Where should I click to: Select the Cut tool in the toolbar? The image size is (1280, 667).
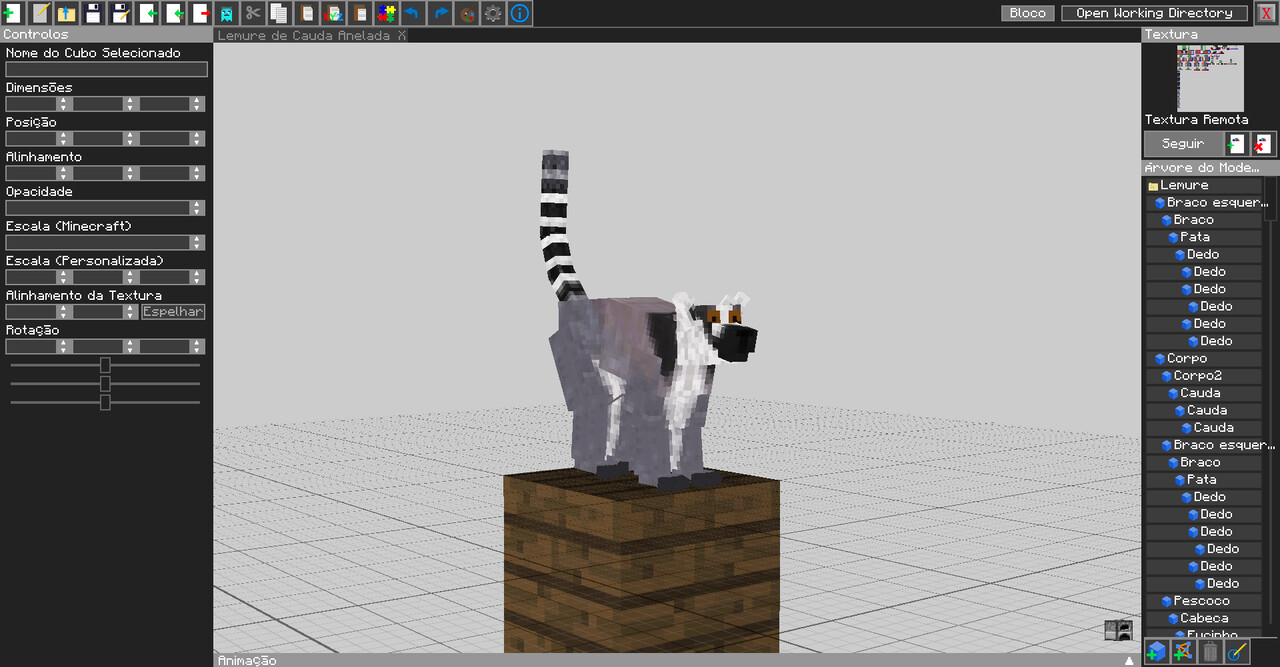[253, 13]
